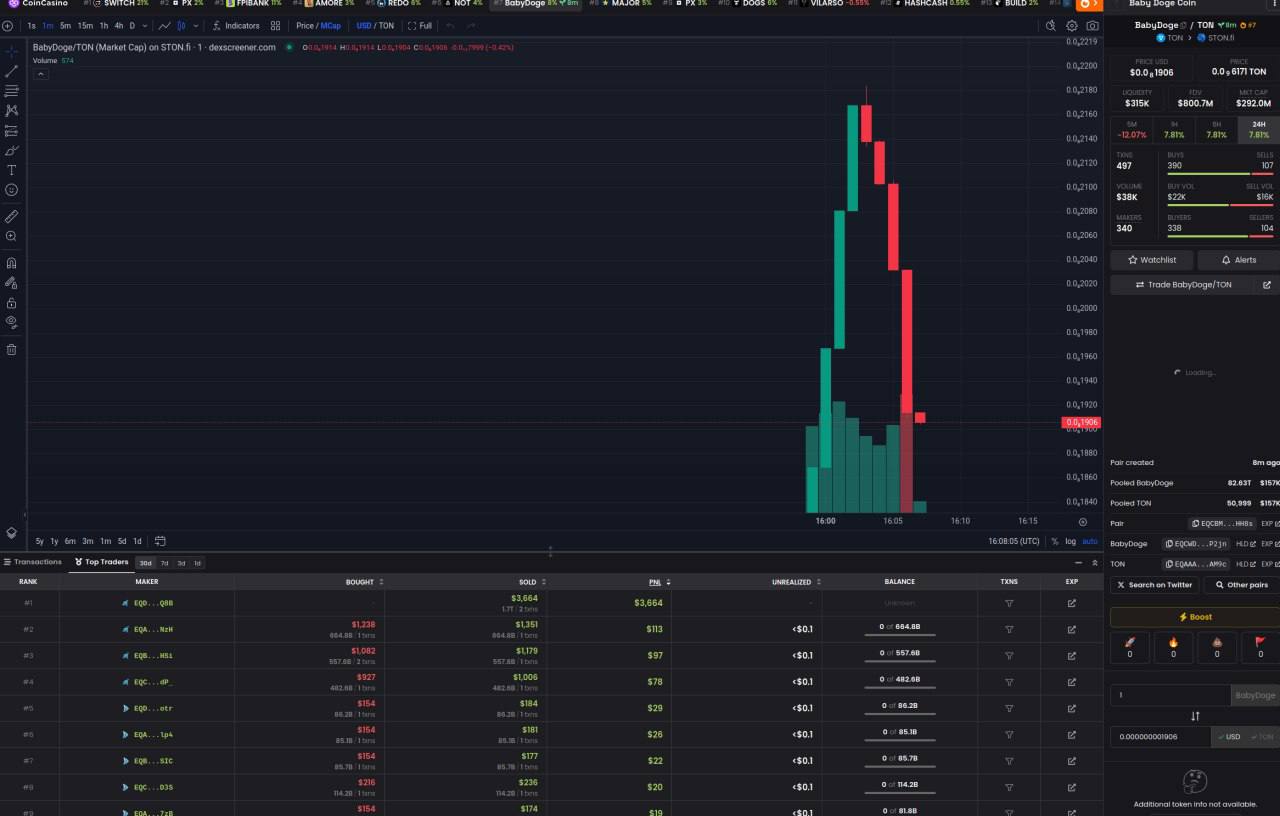The width and height of the screenshot is (1280, 816).
Task: Open Other pairs search
Action: click(x=1242, y=585)
